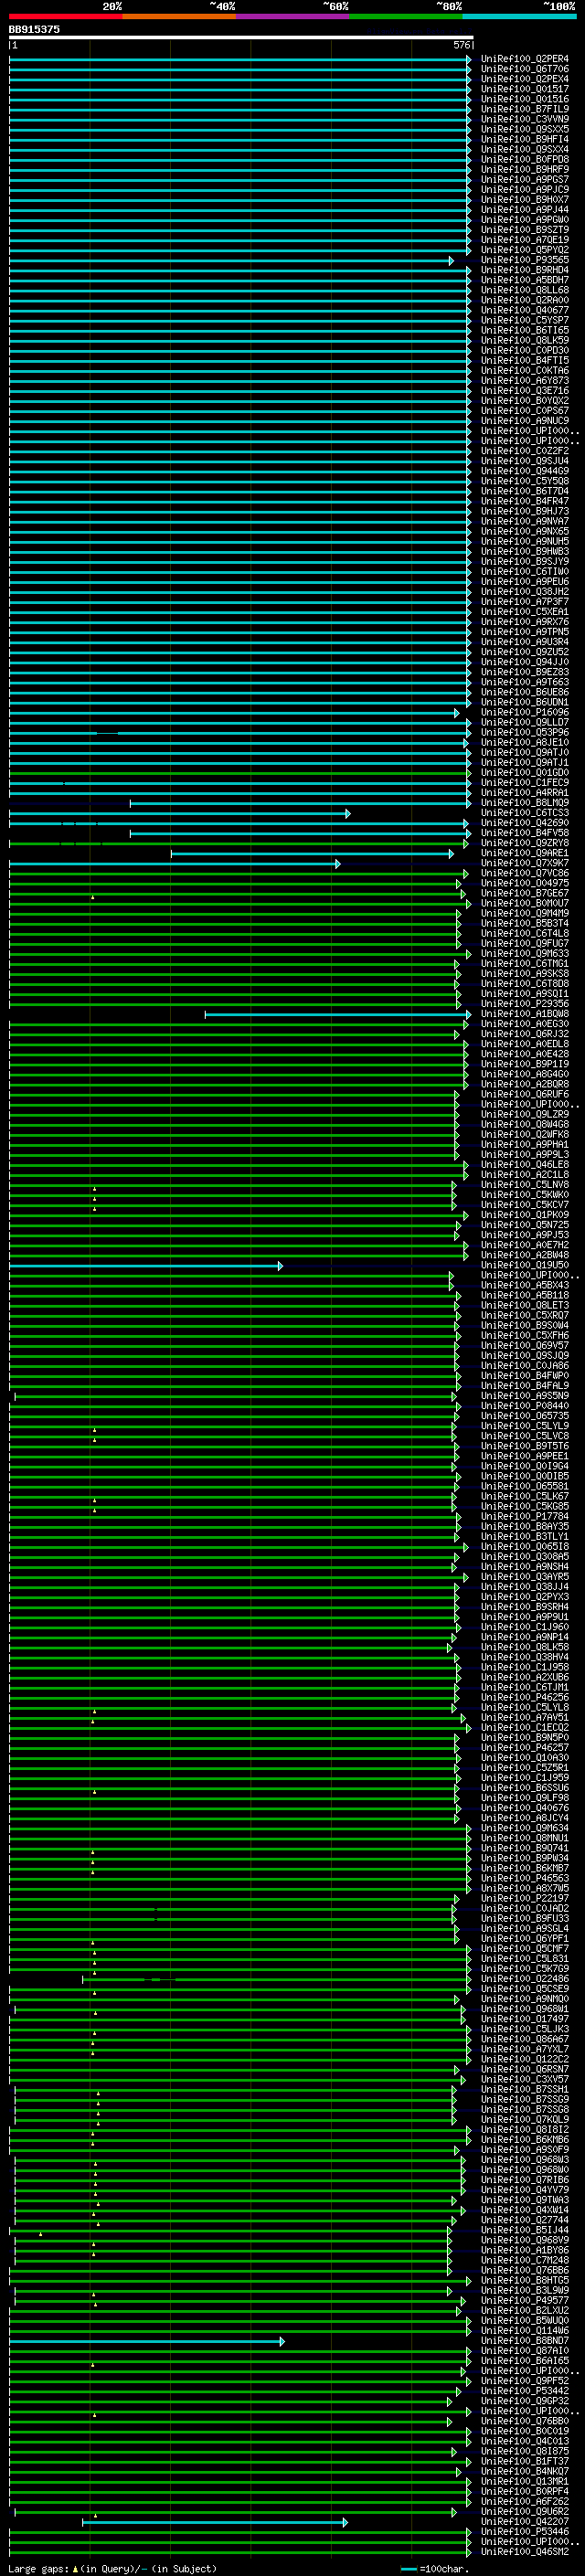This screenshot has width=585, height=2576.
Task: Click the UniRef100_Q46LE8 label
Action: (x=525, y=1165)
